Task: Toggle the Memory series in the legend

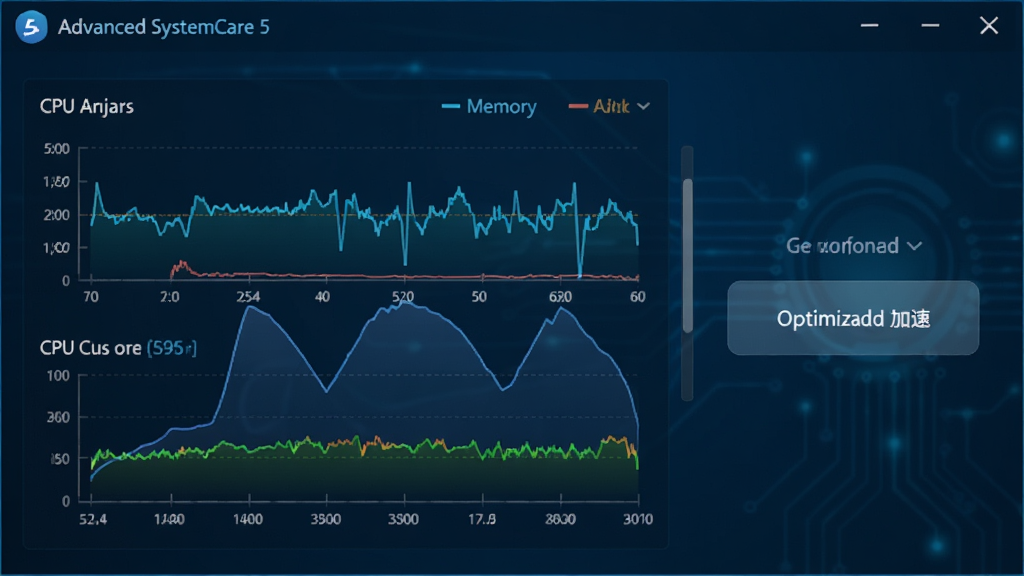Action: point(489,106)
